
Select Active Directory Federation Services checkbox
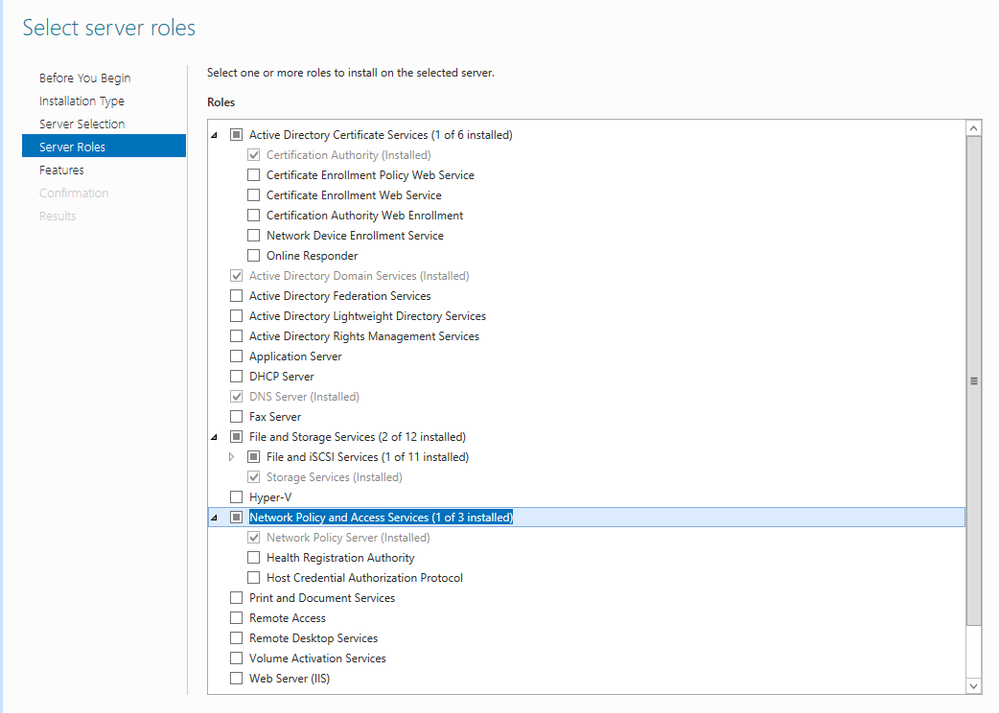click(236, 296)
